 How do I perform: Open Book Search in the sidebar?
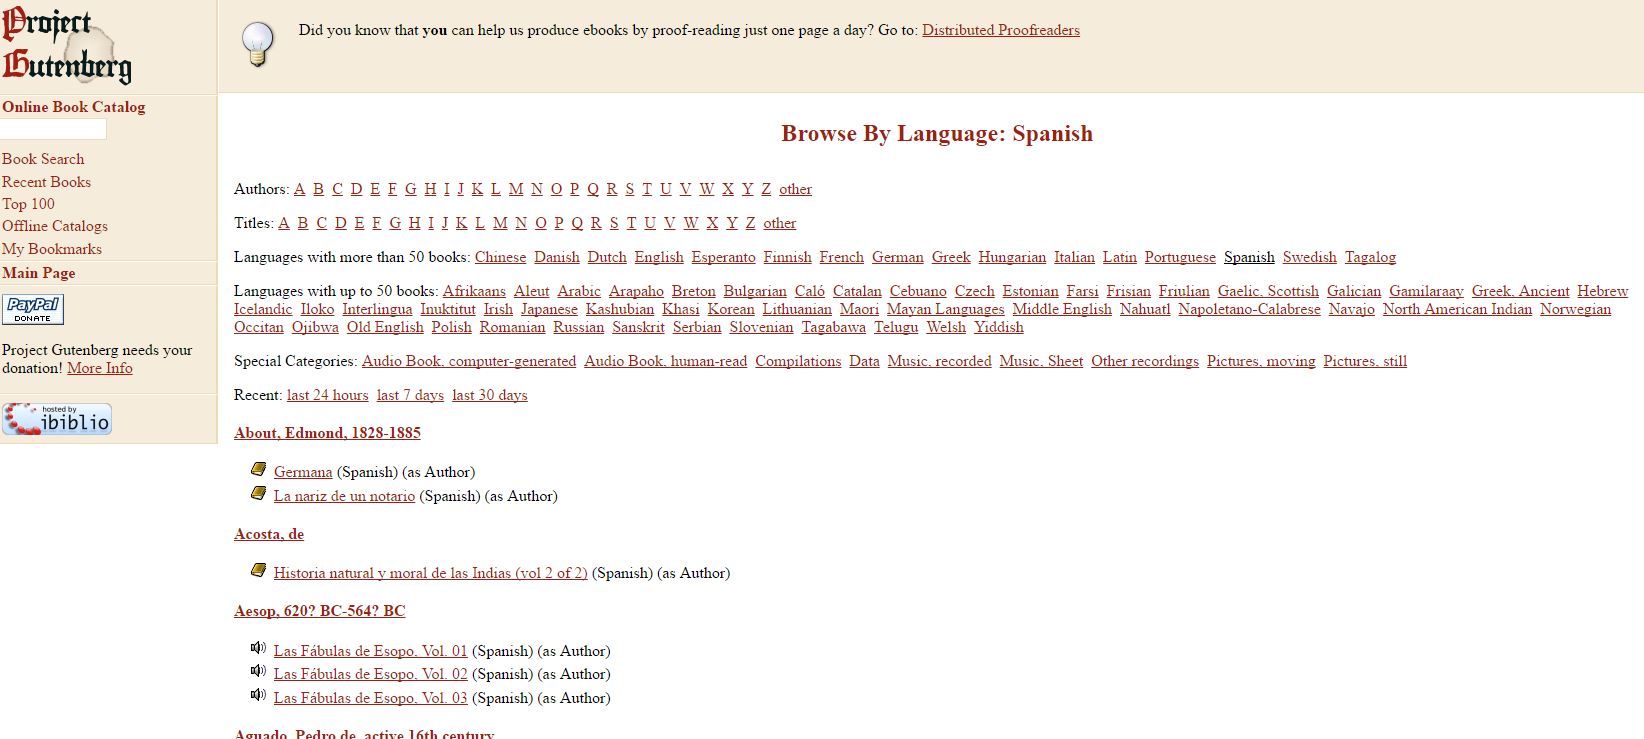click(x=43, y=159)
